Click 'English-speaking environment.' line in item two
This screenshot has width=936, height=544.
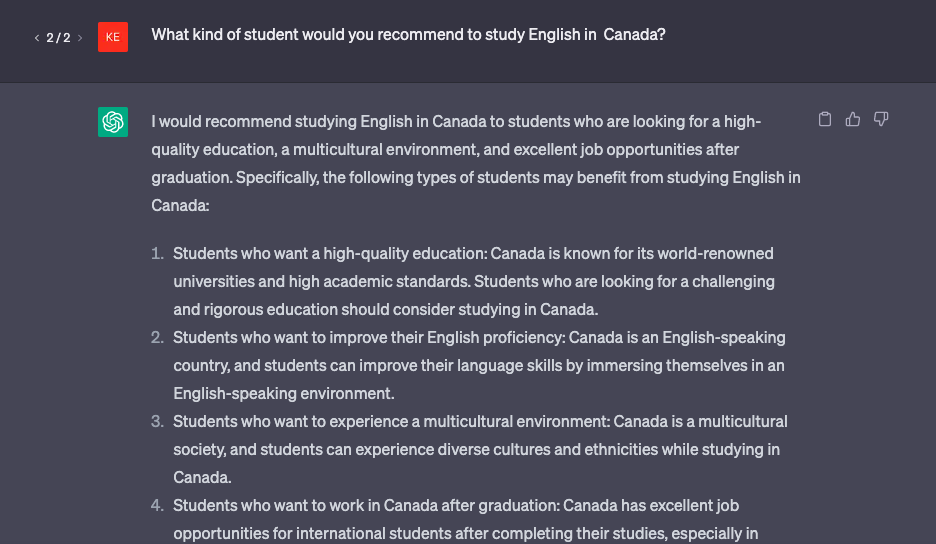(284, 394)
